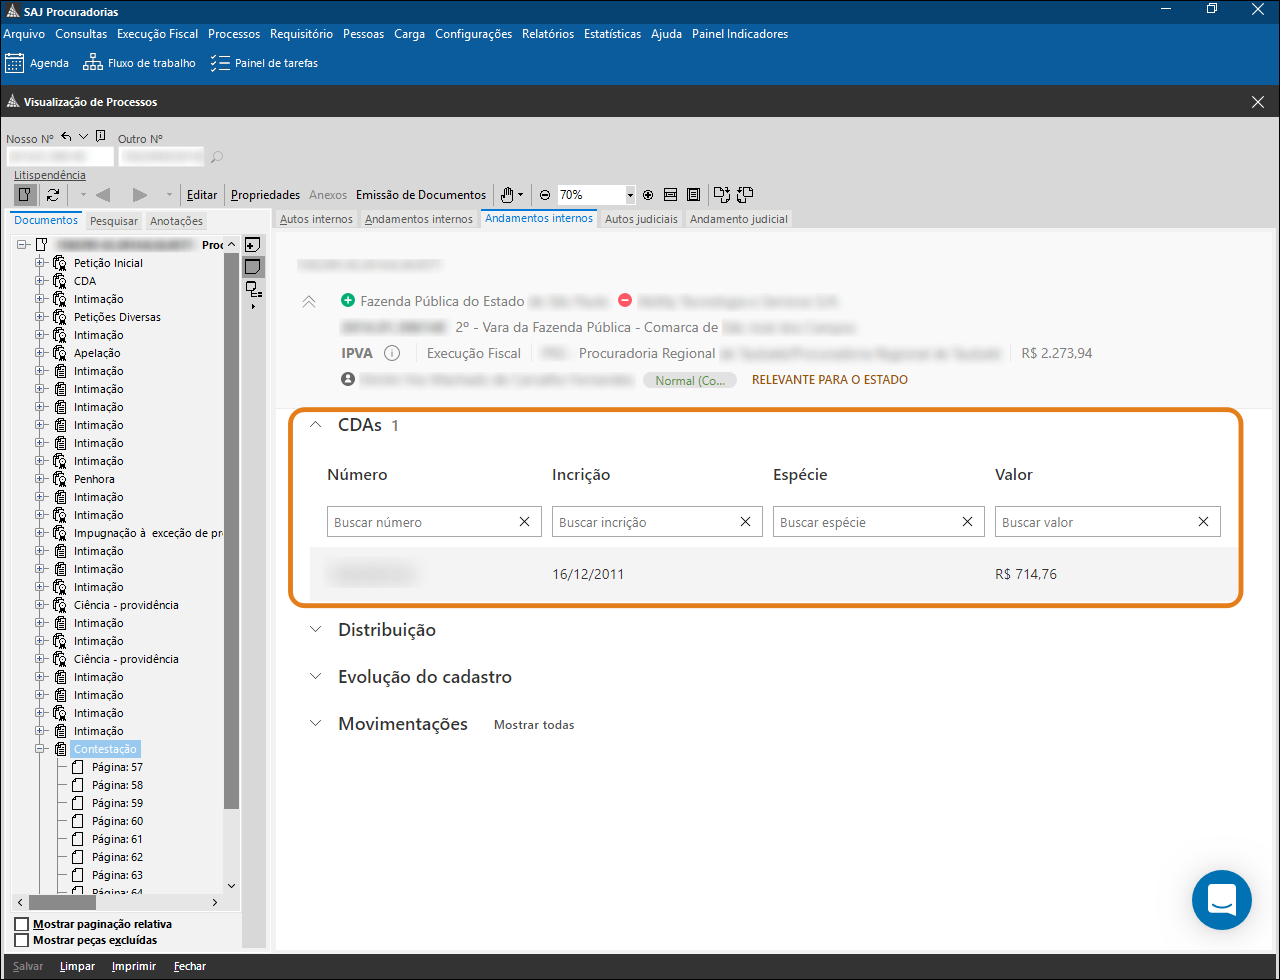Click the R$ 714,76 value cell

[1026, 574]
